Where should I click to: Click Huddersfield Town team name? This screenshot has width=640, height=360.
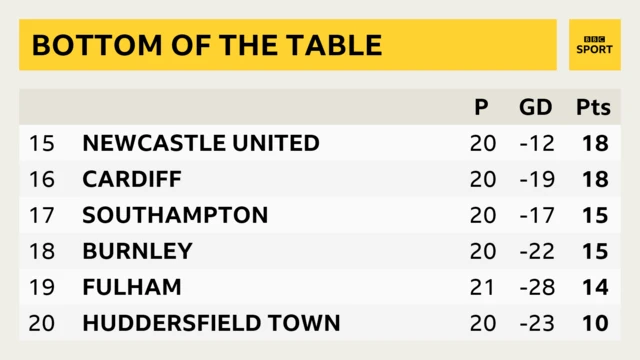[x=211, y=323]
